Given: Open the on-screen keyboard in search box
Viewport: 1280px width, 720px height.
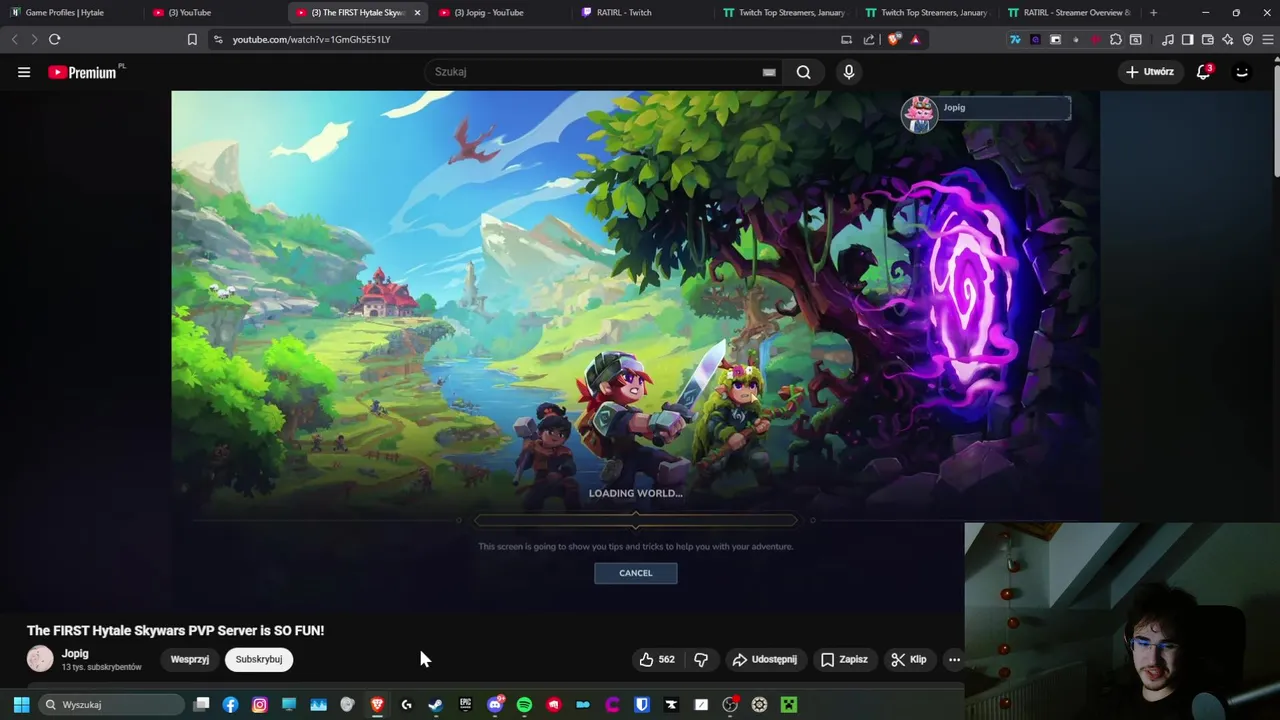Looking at the screenshot, I should click(769, 72).
